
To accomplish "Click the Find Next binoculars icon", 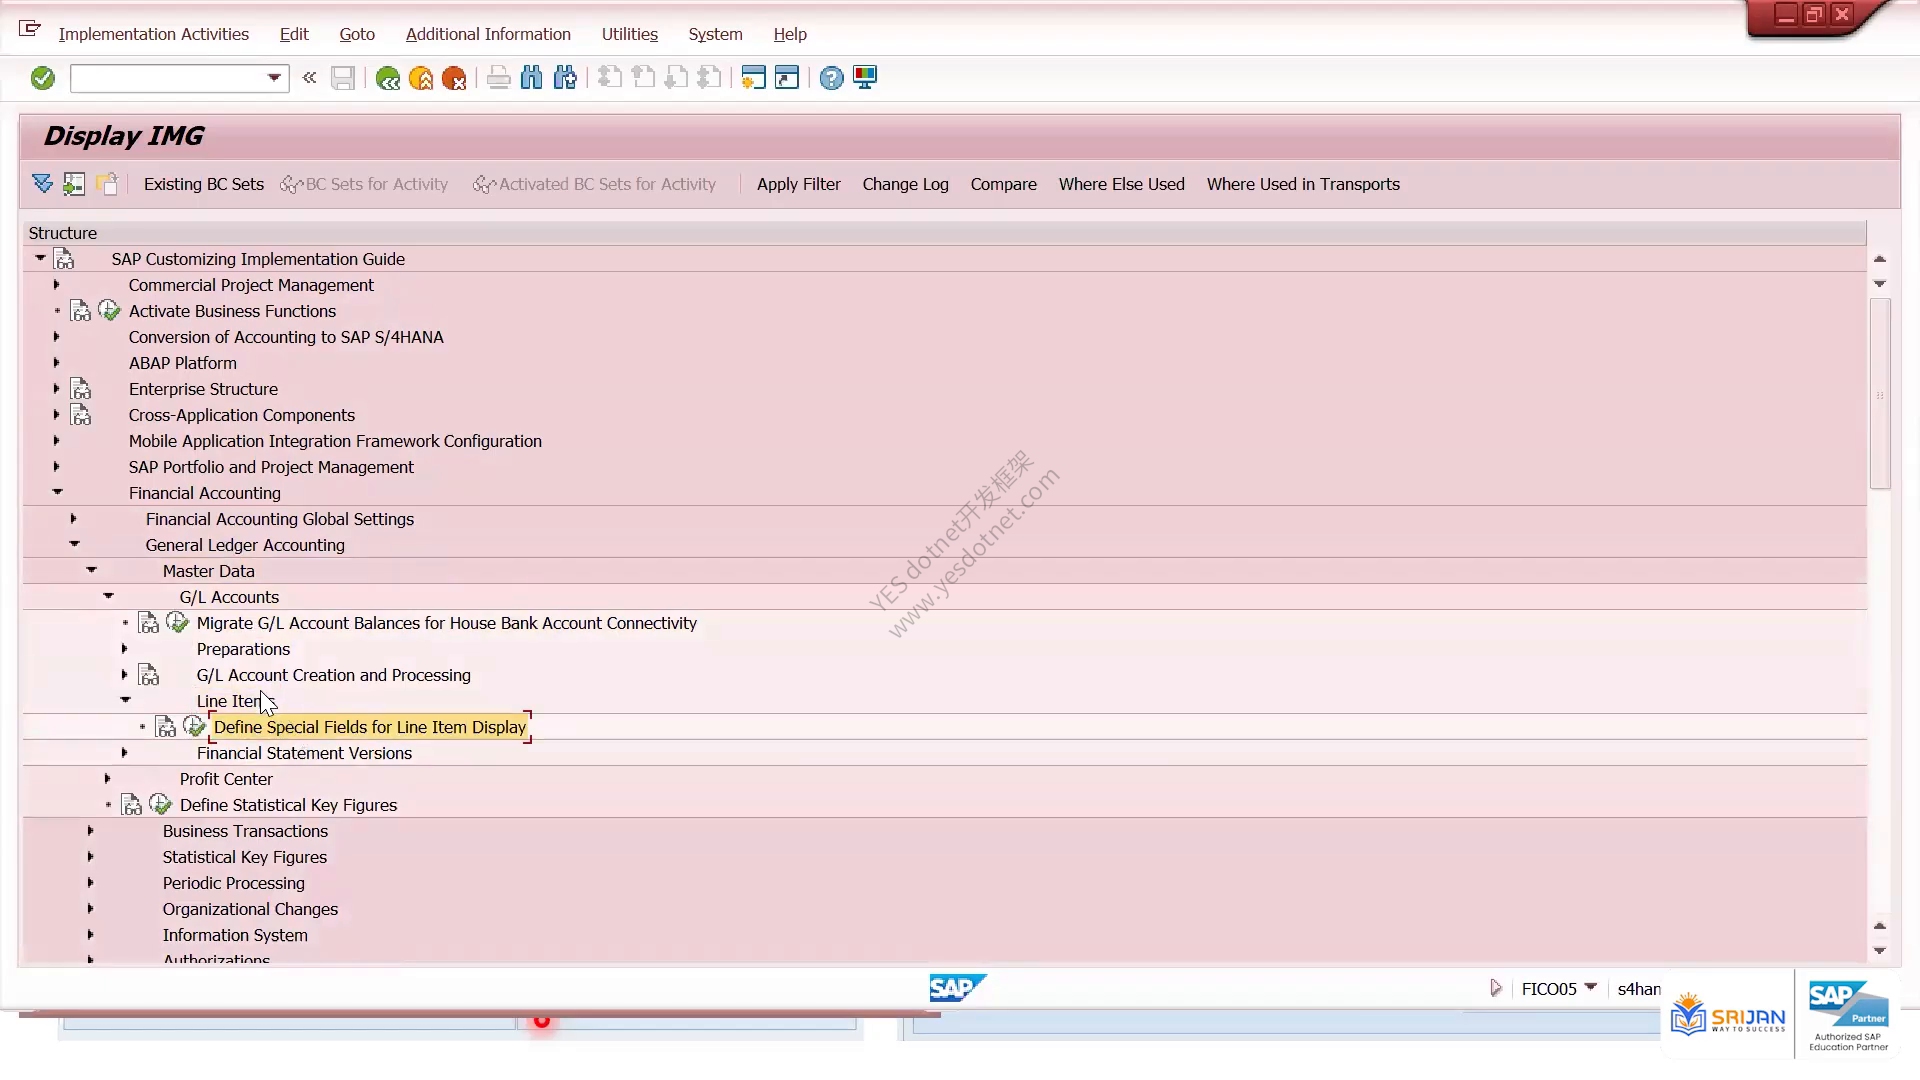I will click(565, 78).
